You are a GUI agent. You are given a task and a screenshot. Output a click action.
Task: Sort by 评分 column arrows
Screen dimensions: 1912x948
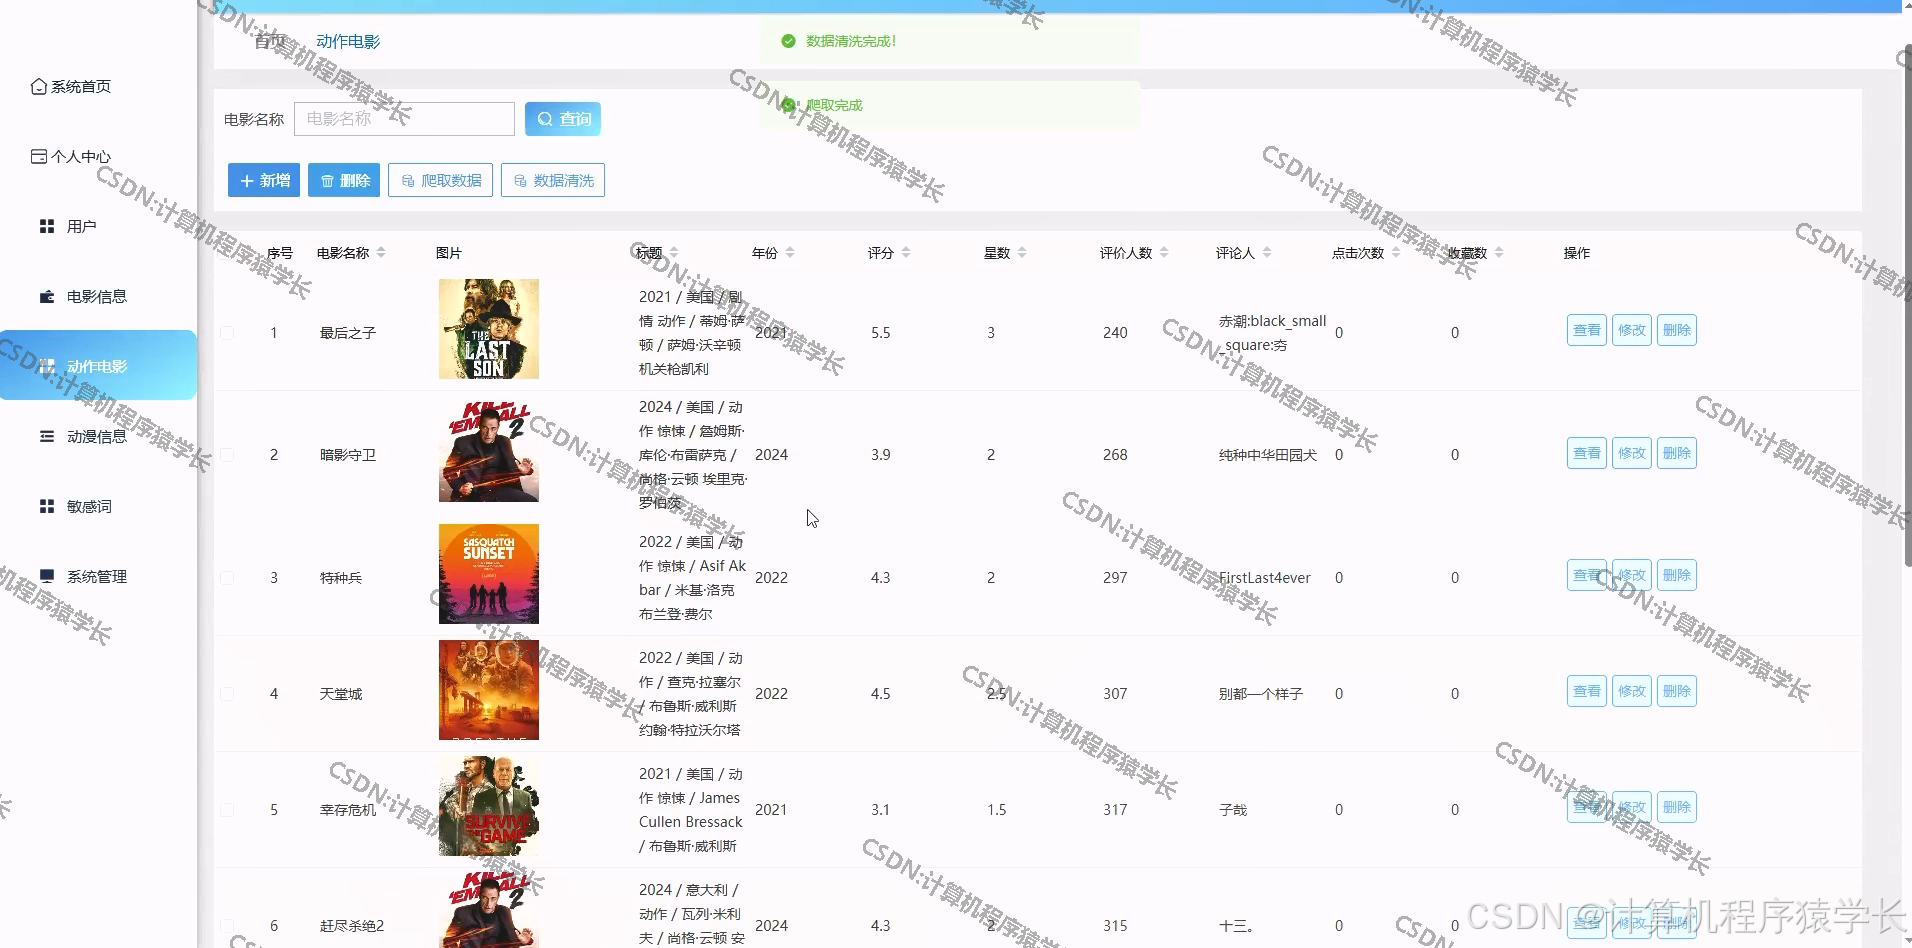tap(906, 253)
